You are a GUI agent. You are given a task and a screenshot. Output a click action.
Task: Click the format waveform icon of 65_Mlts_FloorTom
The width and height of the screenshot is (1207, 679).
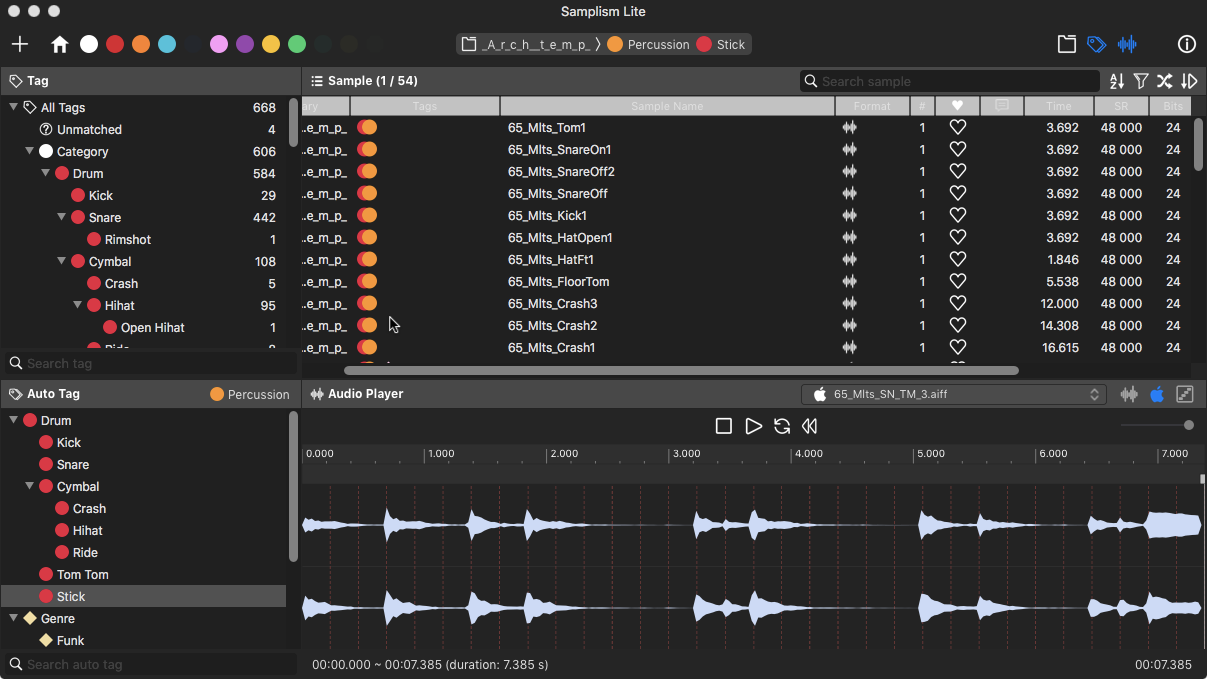coord(850,281)
